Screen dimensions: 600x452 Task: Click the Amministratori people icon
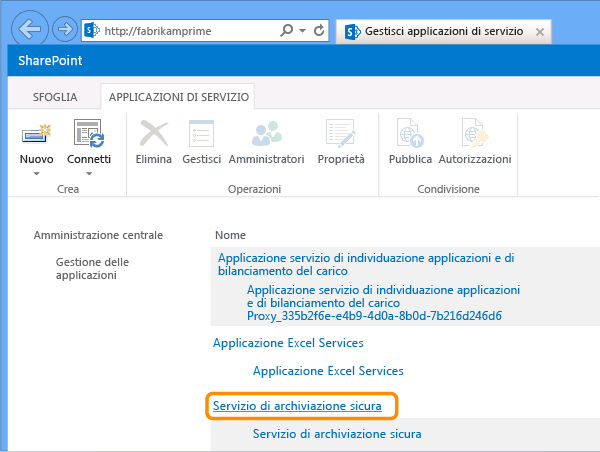click(267, 133)
